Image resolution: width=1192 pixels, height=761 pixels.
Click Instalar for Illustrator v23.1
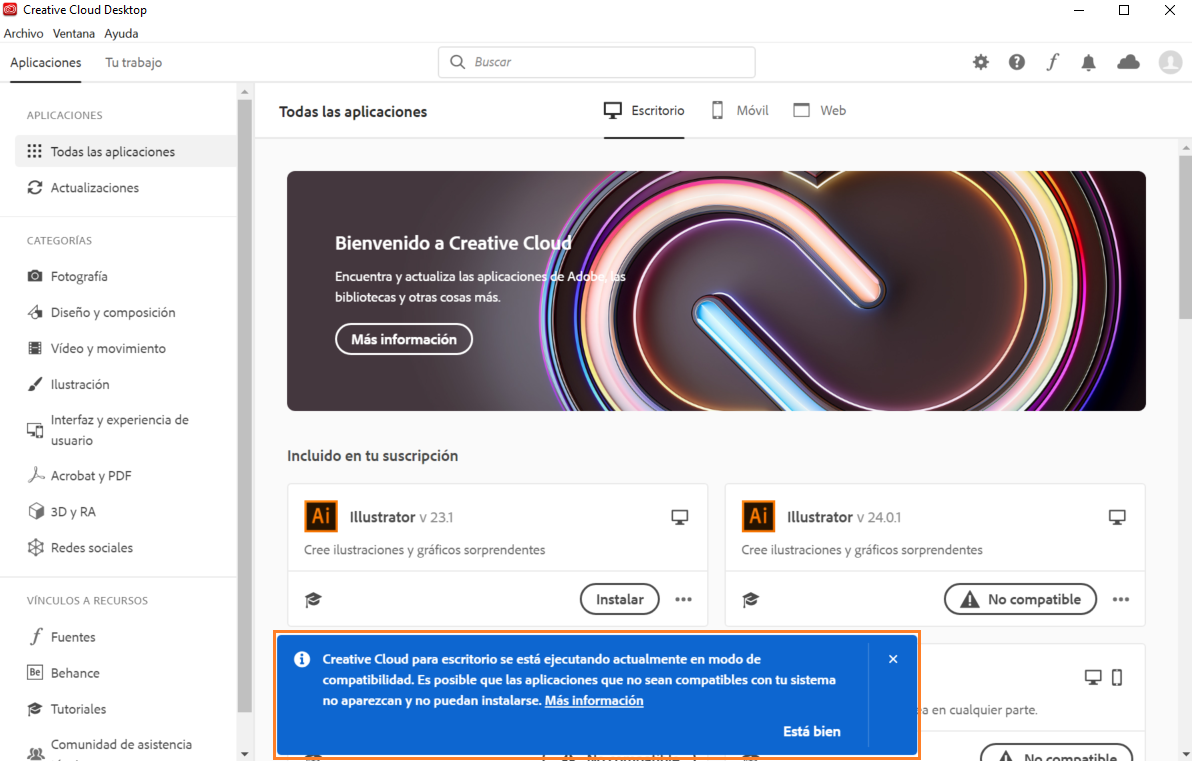(x=619, y=599)
